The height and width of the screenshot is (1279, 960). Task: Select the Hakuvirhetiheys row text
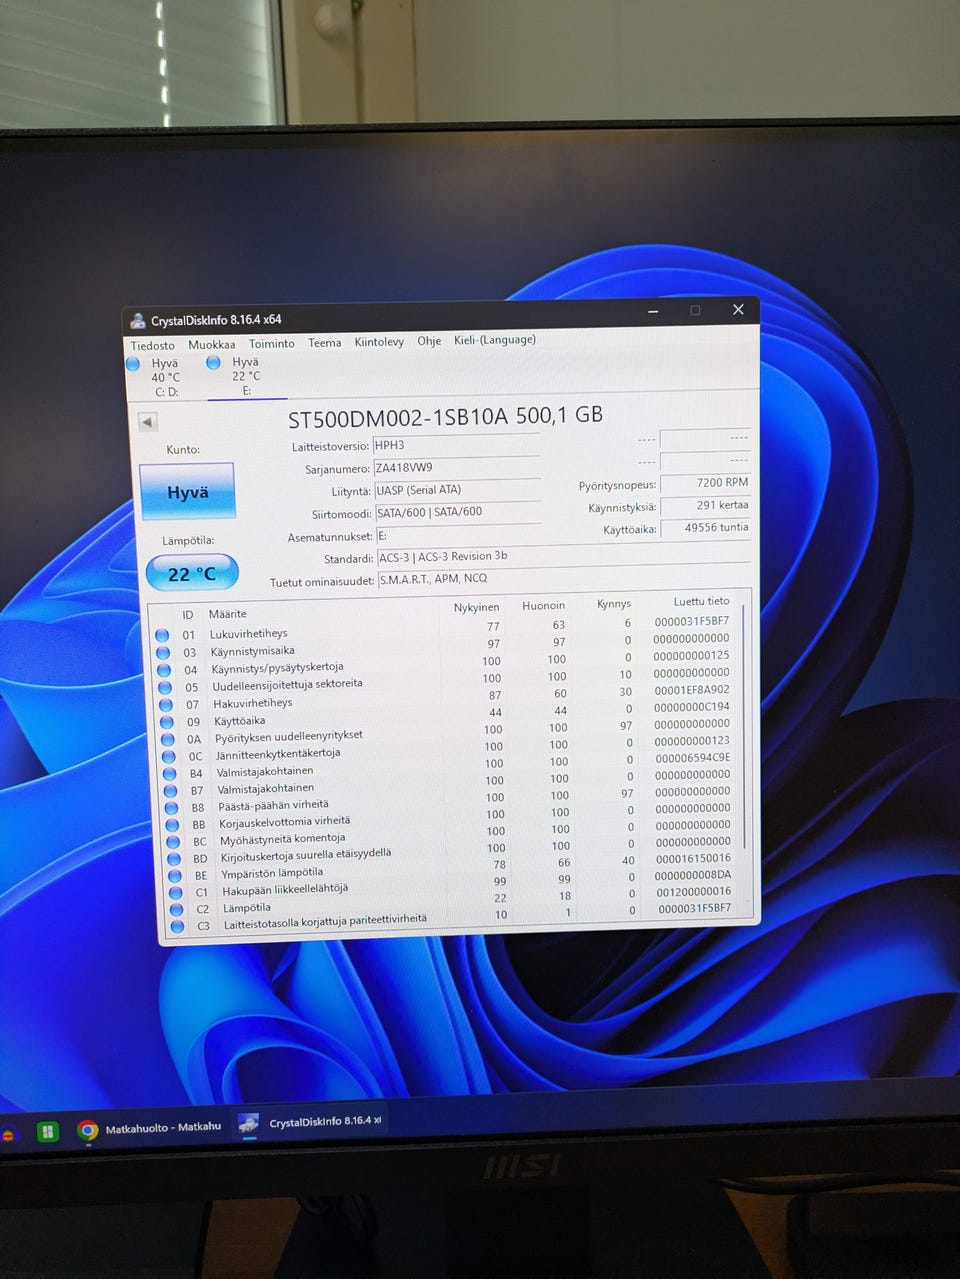tap(252, 703)
